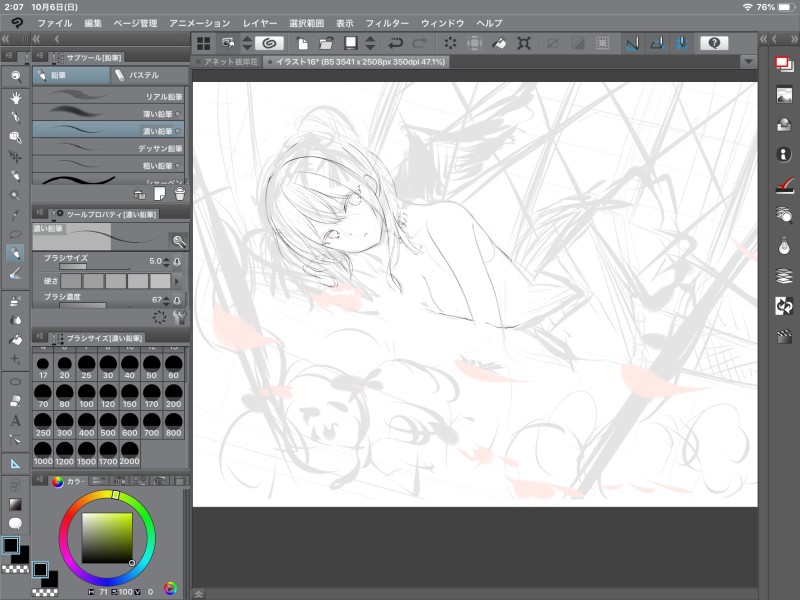Open the Brush Size panel menu
The image size is (800, 600).
pyautogui.click(x=39, y=336)
